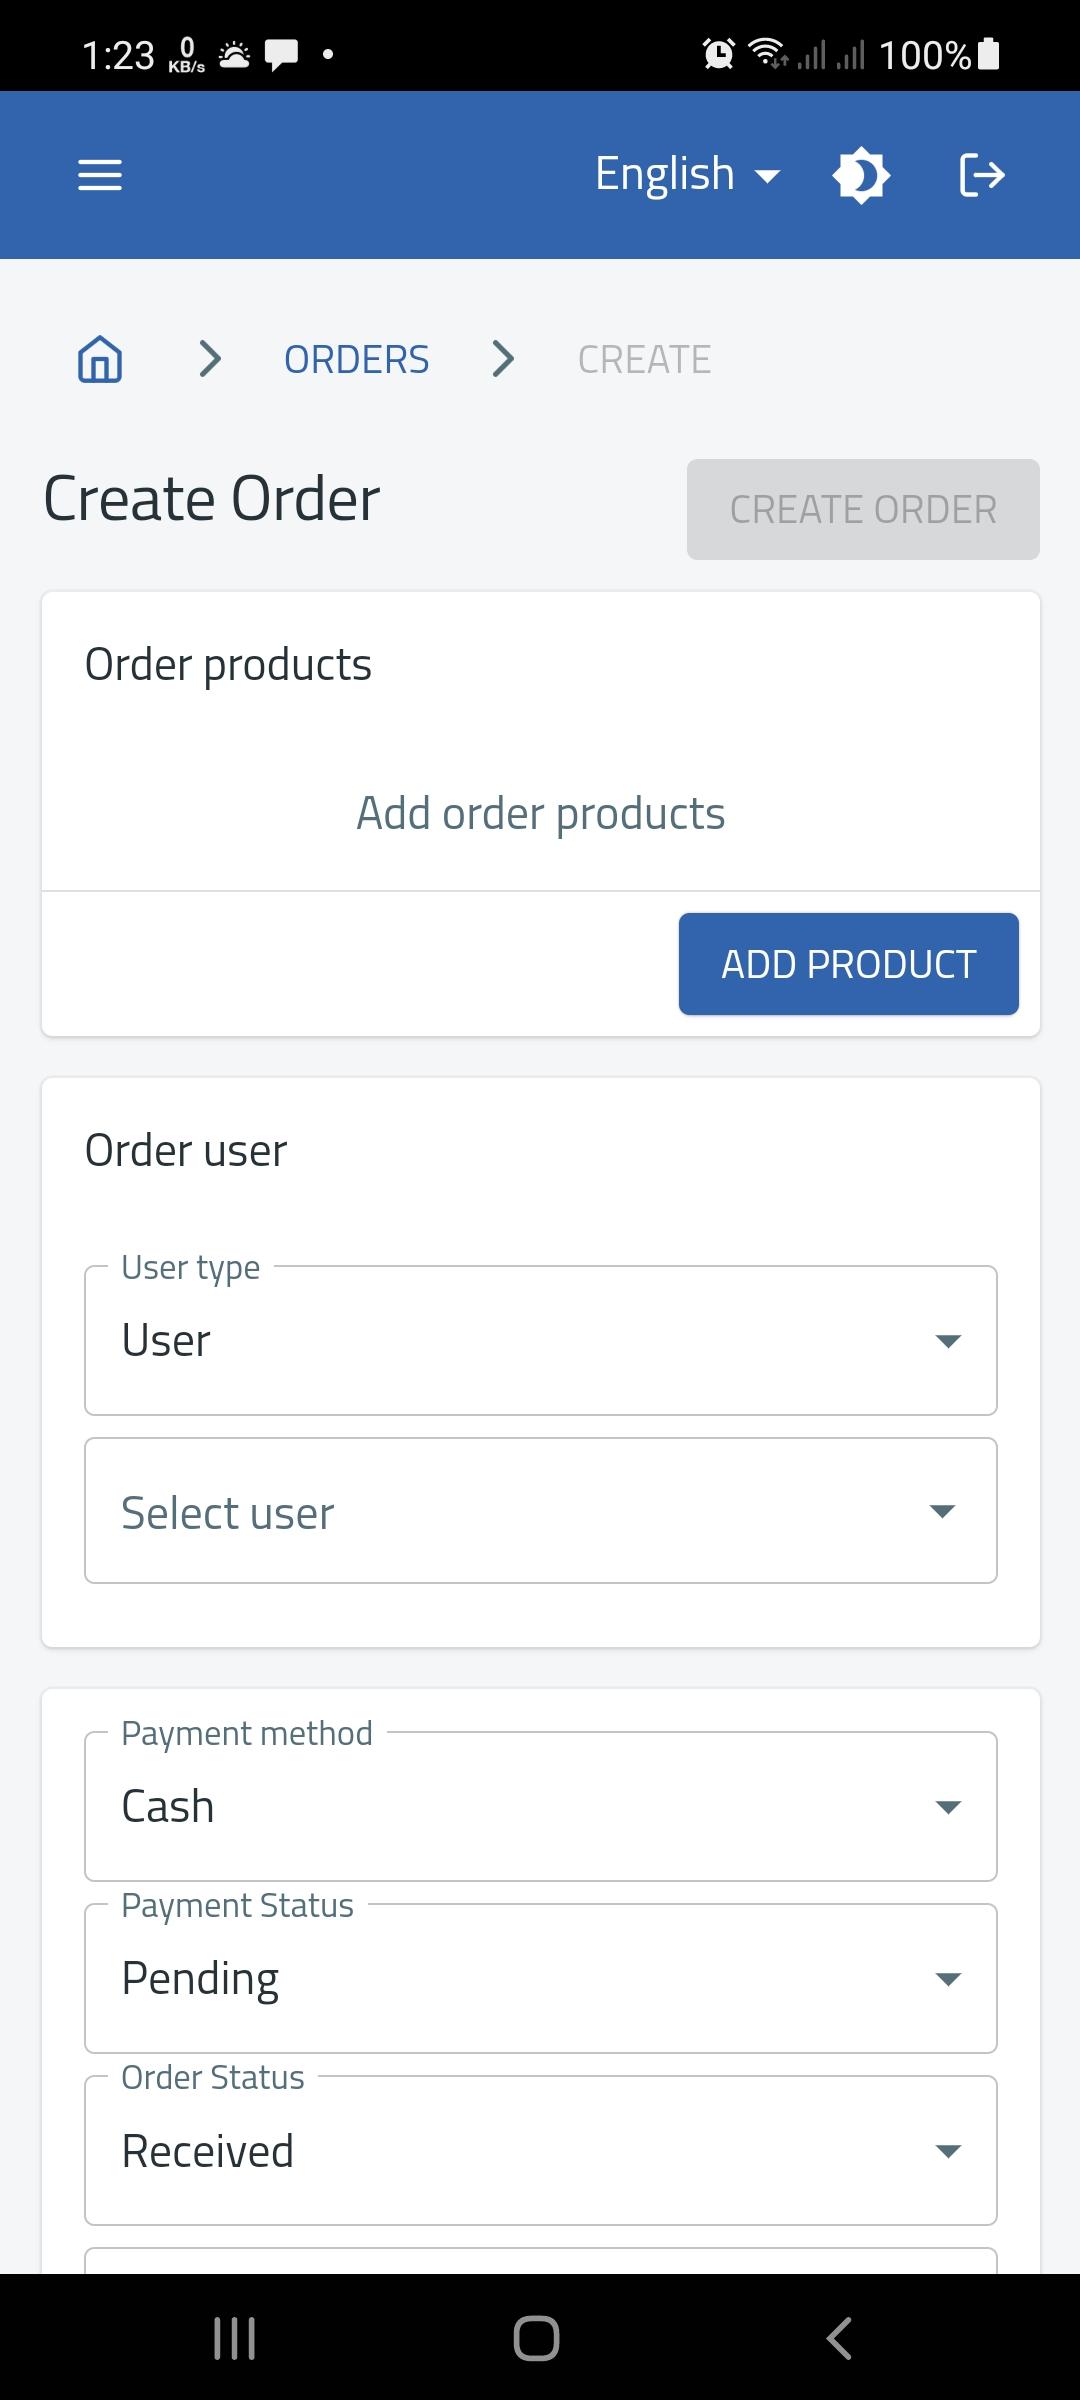Click the alarm icon in status bar
The height and width of the screenshot is (2400, 1080).
coord(718,53)
